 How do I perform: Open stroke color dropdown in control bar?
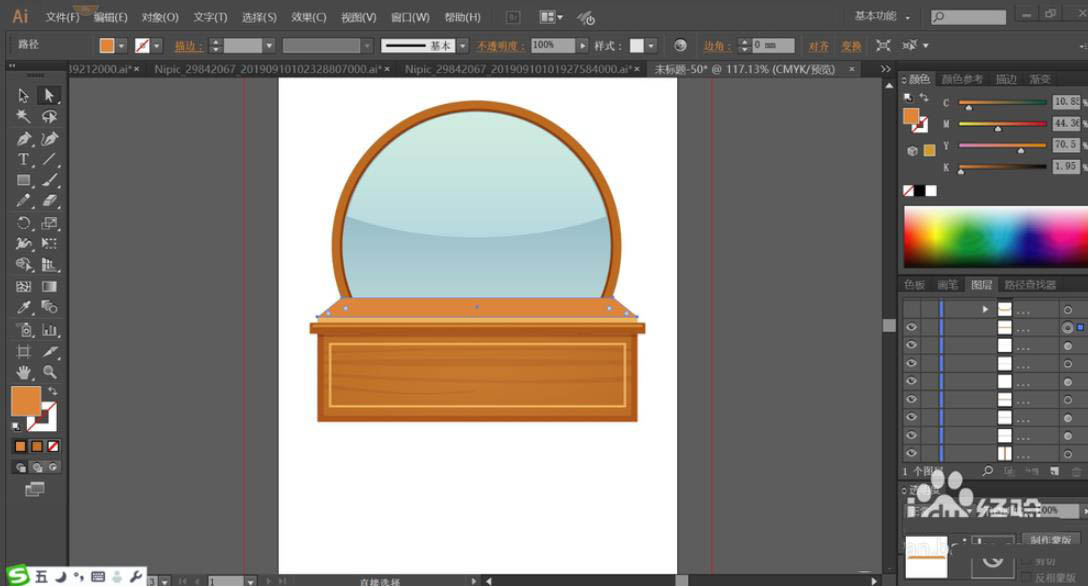pos(157,46)
